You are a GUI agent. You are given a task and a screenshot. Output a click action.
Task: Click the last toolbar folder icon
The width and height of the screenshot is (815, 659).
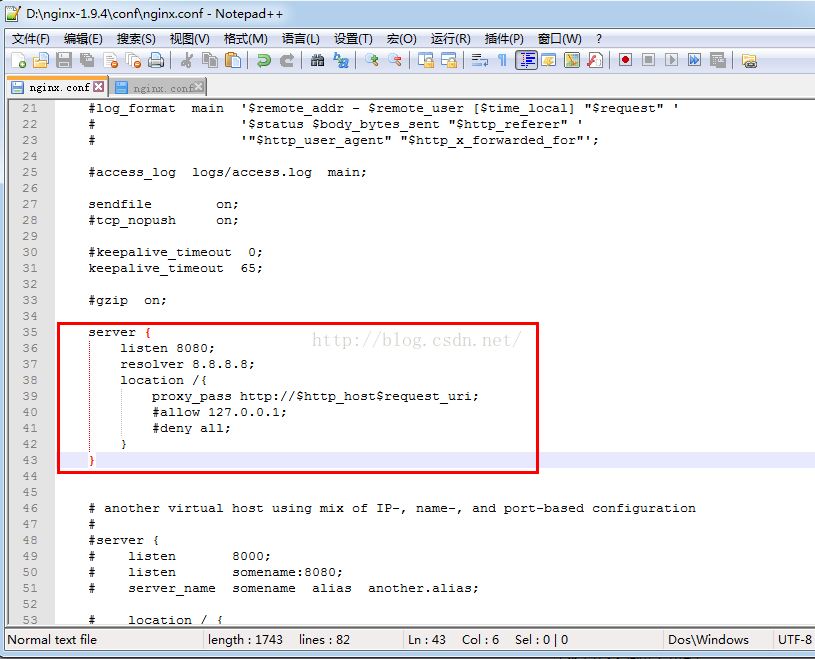749,60
